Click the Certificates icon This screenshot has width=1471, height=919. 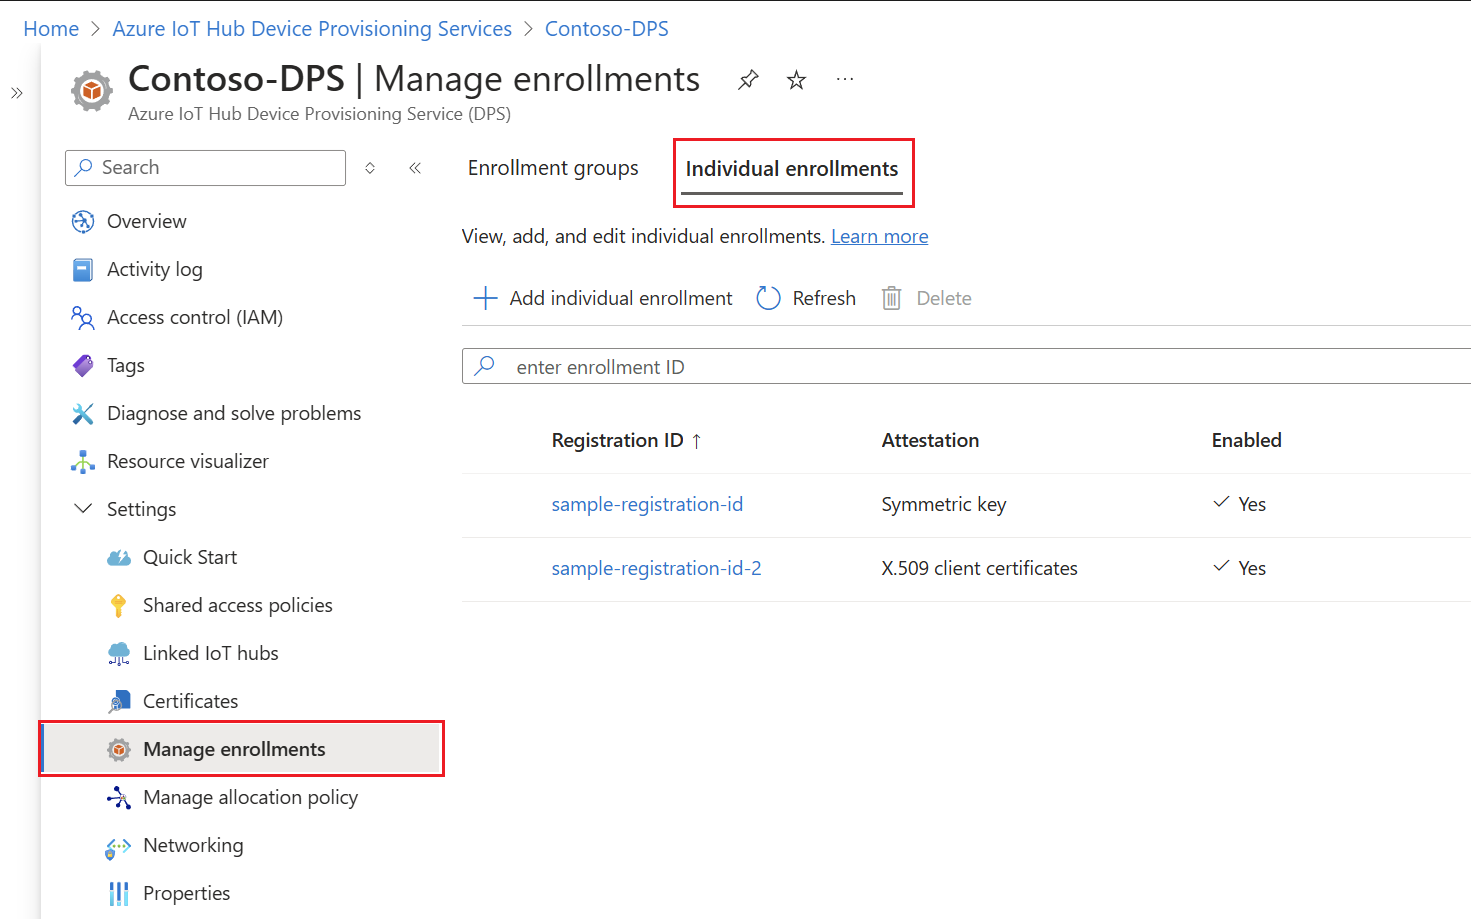119,701
